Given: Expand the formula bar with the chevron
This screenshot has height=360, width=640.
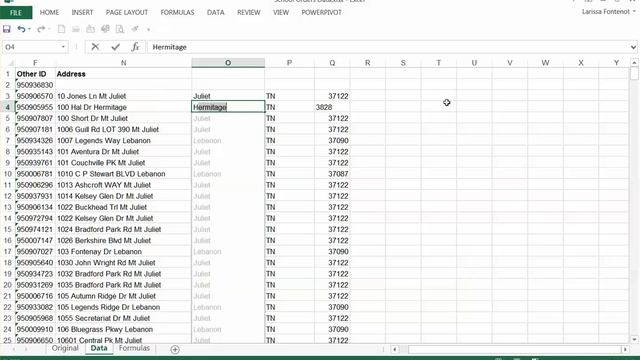Looking at the screenshot, I should (633, 47).
